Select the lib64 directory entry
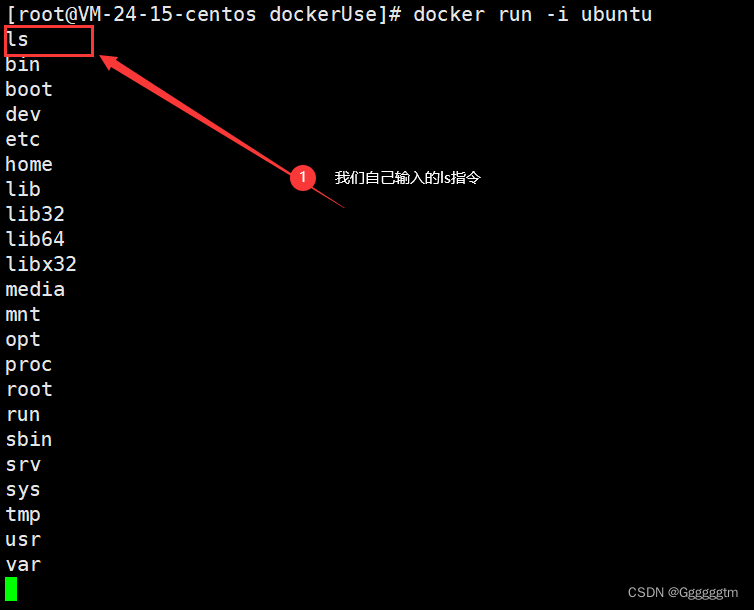Viewport: 754px width, 610px height. pos(35,239)
